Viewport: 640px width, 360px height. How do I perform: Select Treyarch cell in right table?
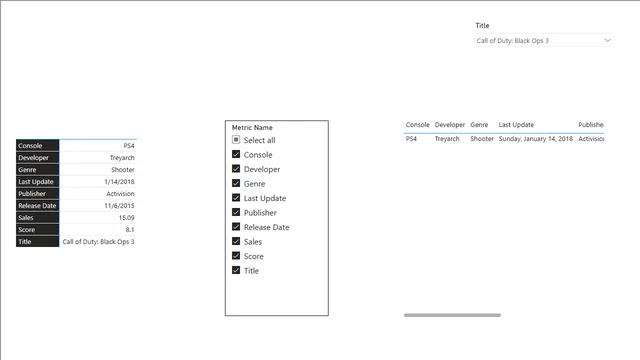click(x=447, y=139)
